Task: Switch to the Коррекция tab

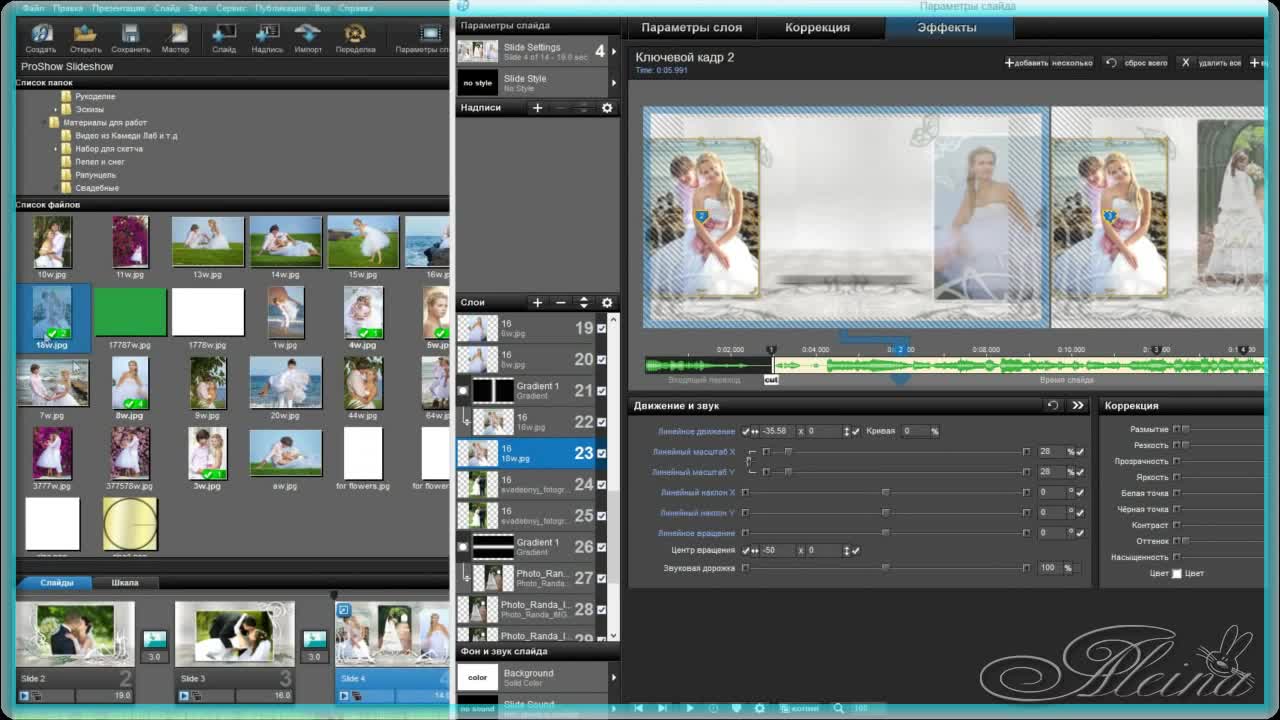Action: [x=817, y=28]
